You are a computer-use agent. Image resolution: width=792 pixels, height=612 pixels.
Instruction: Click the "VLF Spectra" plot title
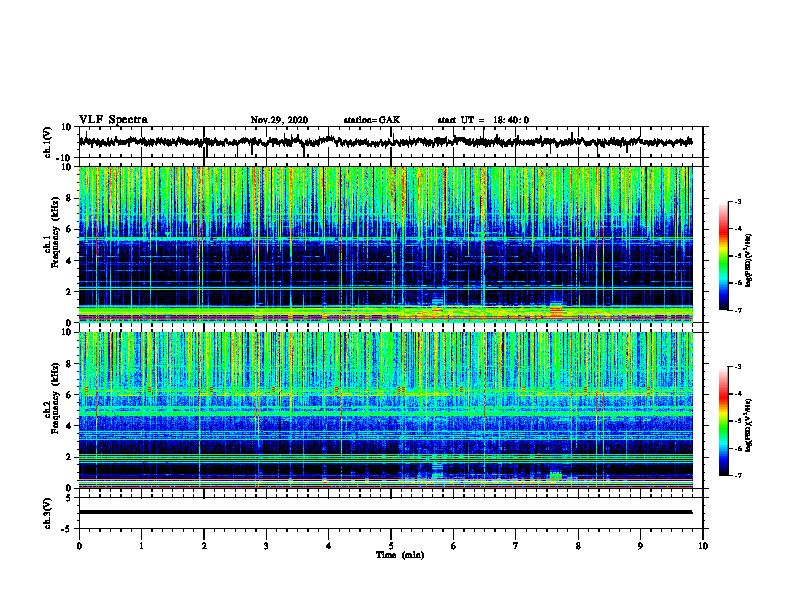[113, 120]
